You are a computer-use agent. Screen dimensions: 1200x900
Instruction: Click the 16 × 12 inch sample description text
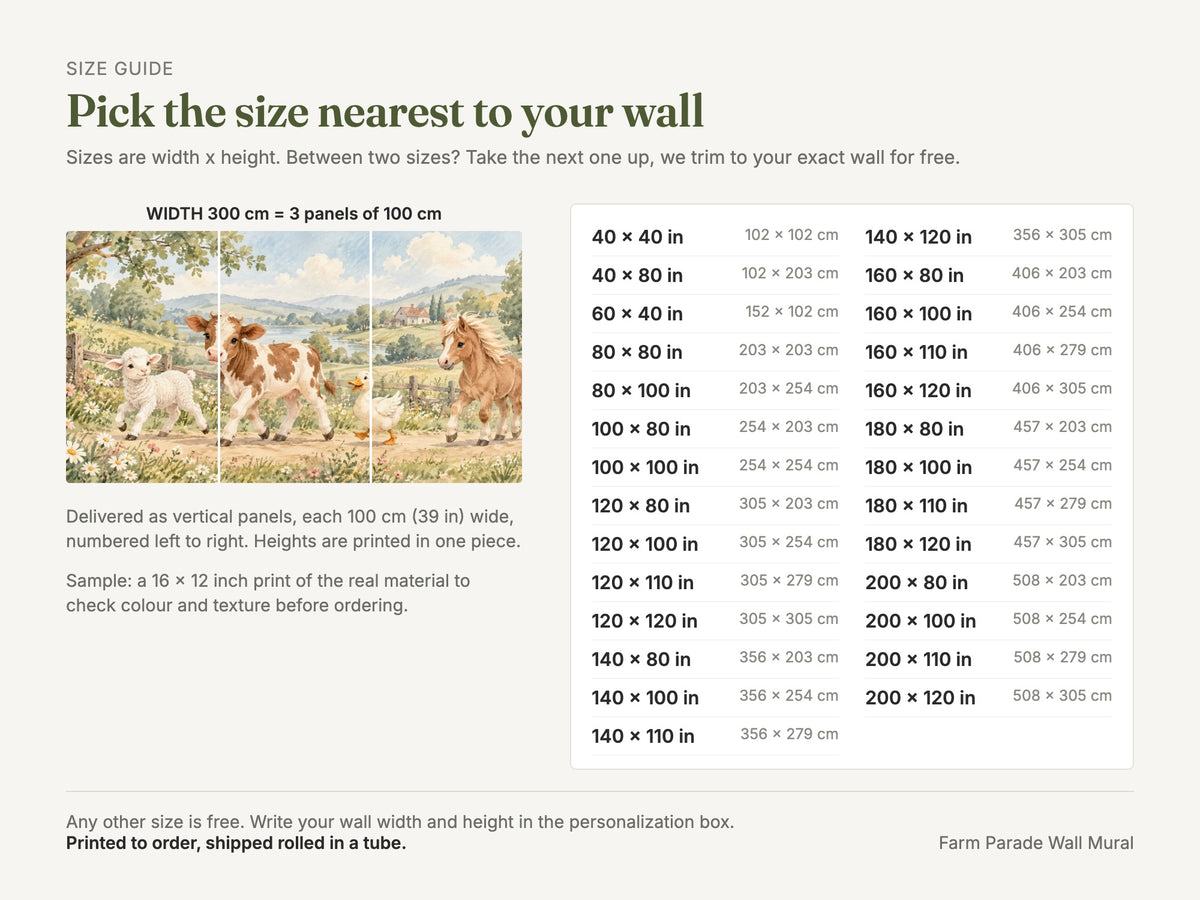pyautogui.click(x=268, y=592)
